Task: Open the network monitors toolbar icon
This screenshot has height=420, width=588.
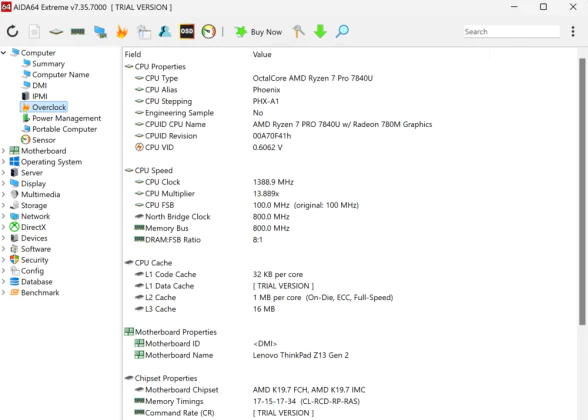Action: (100, 32)
